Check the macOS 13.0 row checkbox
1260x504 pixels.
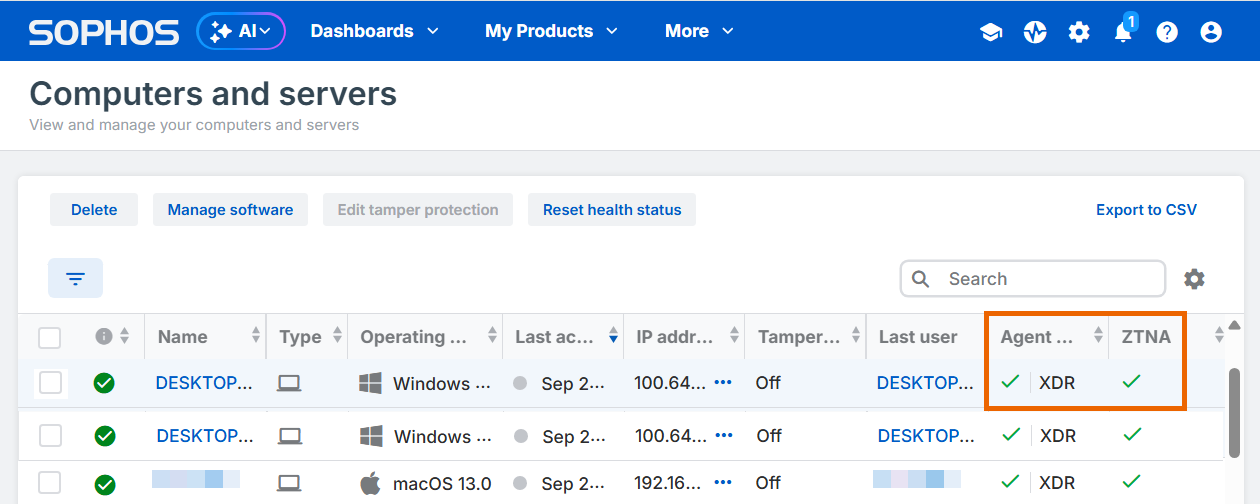point(50,484)
